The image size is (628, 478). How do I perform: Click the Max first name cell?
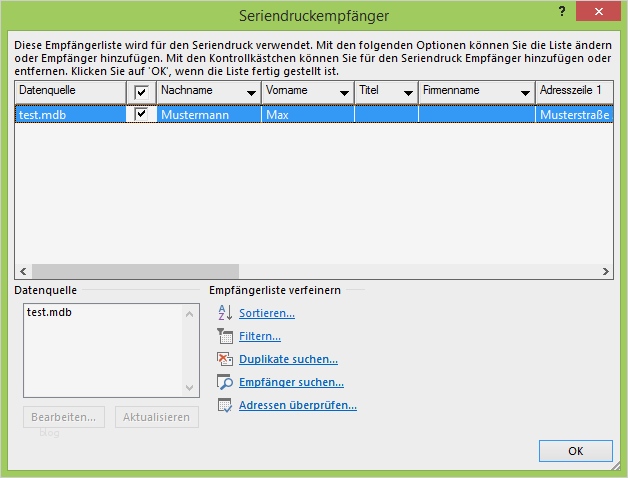click(308, 115)
